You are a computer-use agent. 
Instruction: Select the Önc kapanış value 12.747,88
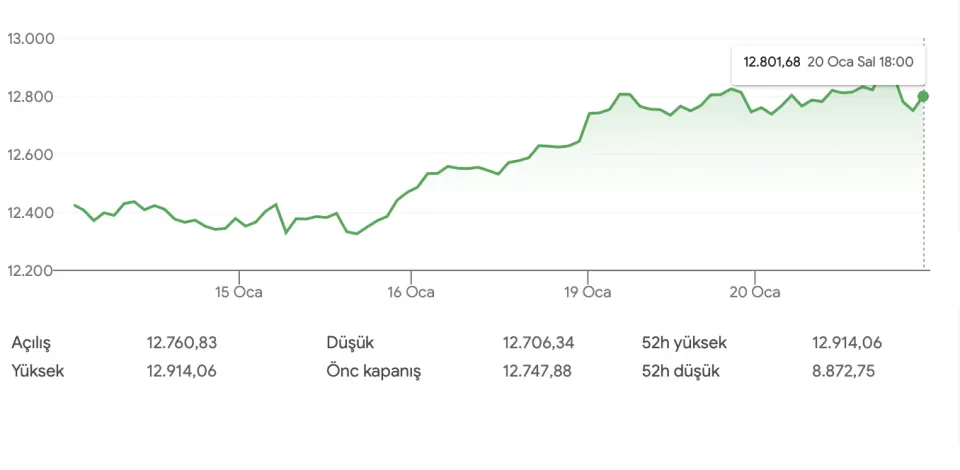[538, 371]
